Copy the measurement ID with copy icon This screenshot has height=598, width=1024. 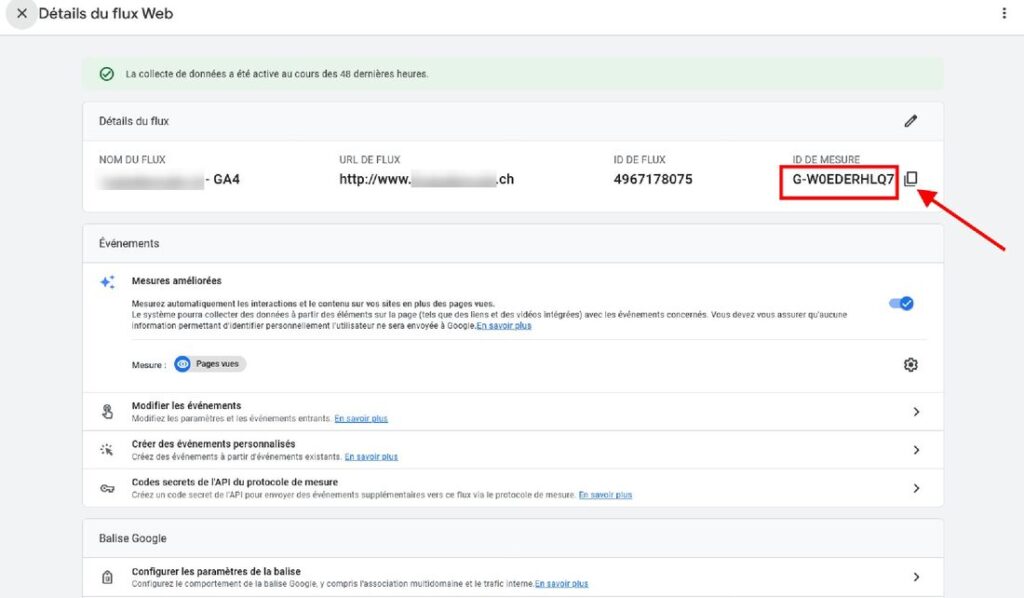click(910, 179)
